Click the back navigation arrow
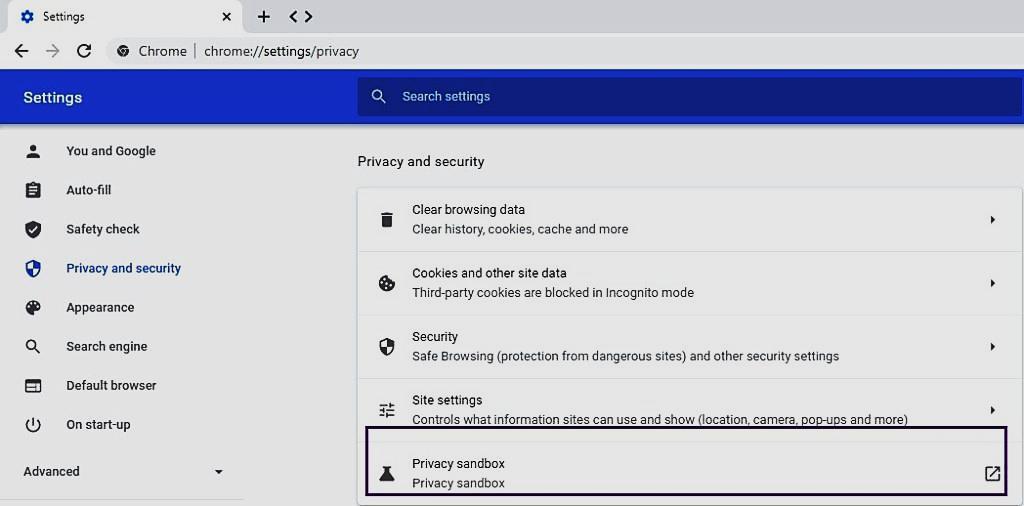Image resolution: width=1024 pixels, height=506 pixels. click(22, 51)
